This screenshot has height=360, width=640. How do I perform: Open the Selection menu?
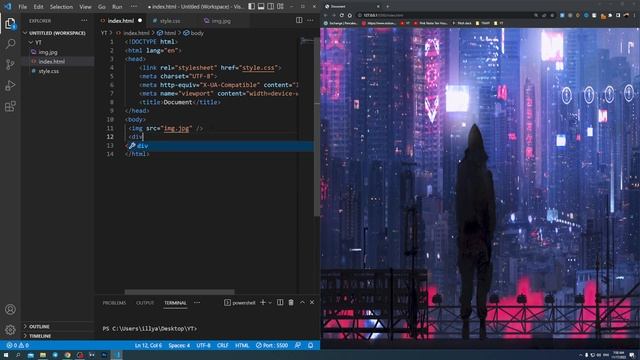coord(61,7)
